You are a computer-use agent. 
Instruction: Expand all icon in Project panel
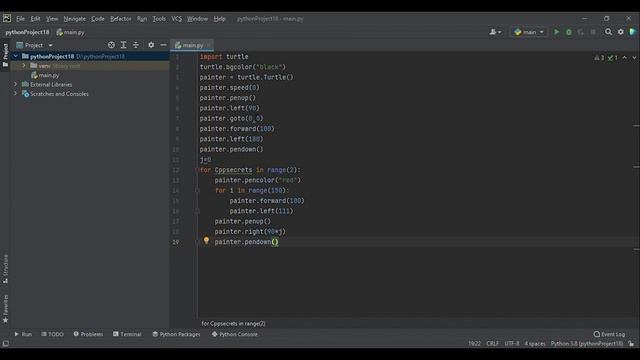(x=123, y=45)
